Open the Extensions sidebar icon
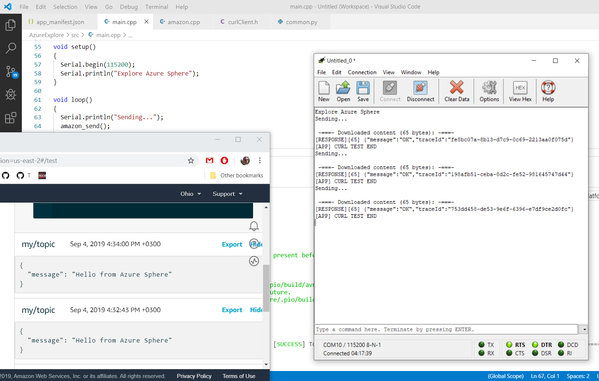The width and height of the screenshot is (599, 381). point(10,118)
